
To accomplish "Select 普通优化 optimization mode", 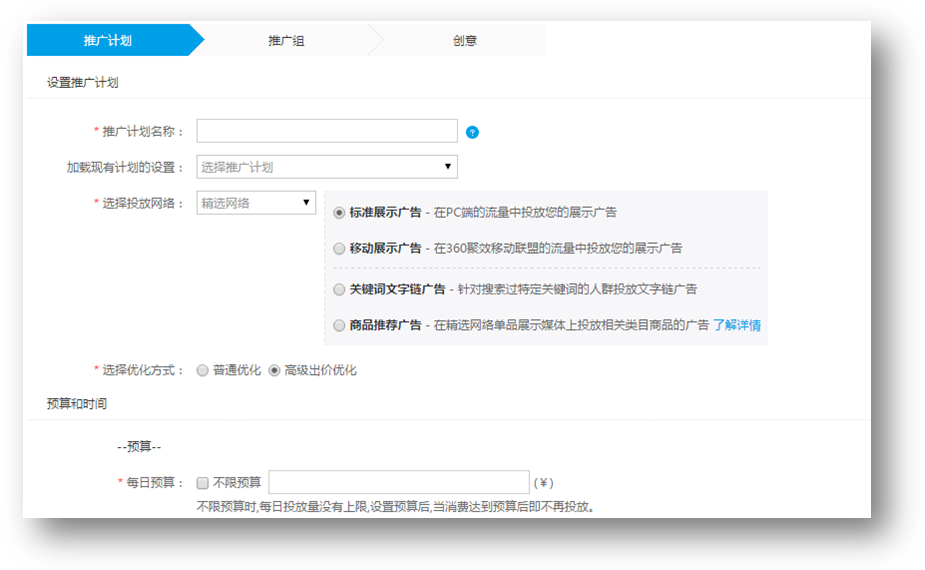I will tap(202, 371).
